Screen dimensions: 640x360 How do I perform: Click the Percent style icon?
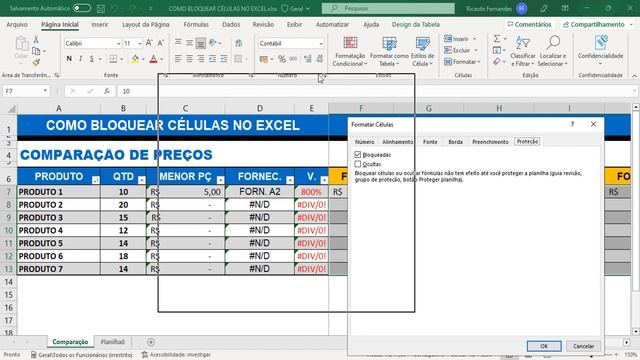(282, 59)
